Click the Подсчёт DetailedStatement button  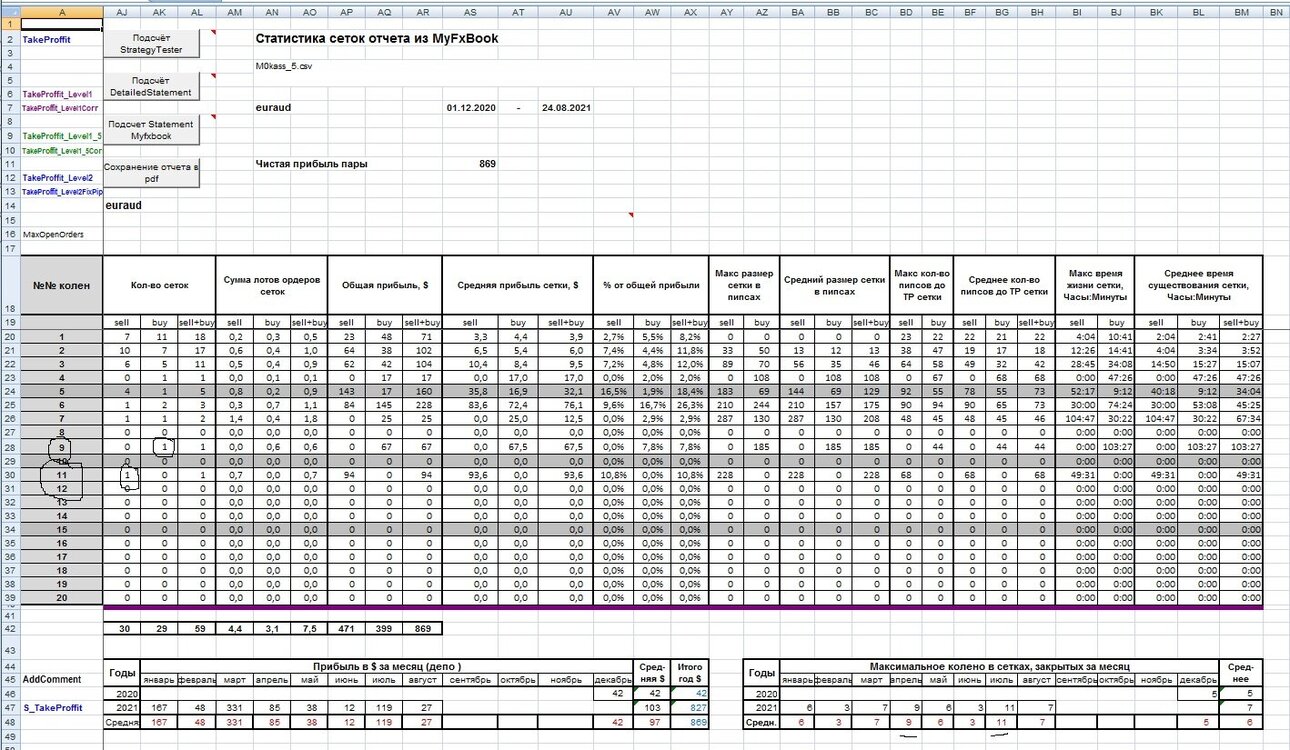tap(152, 86)
